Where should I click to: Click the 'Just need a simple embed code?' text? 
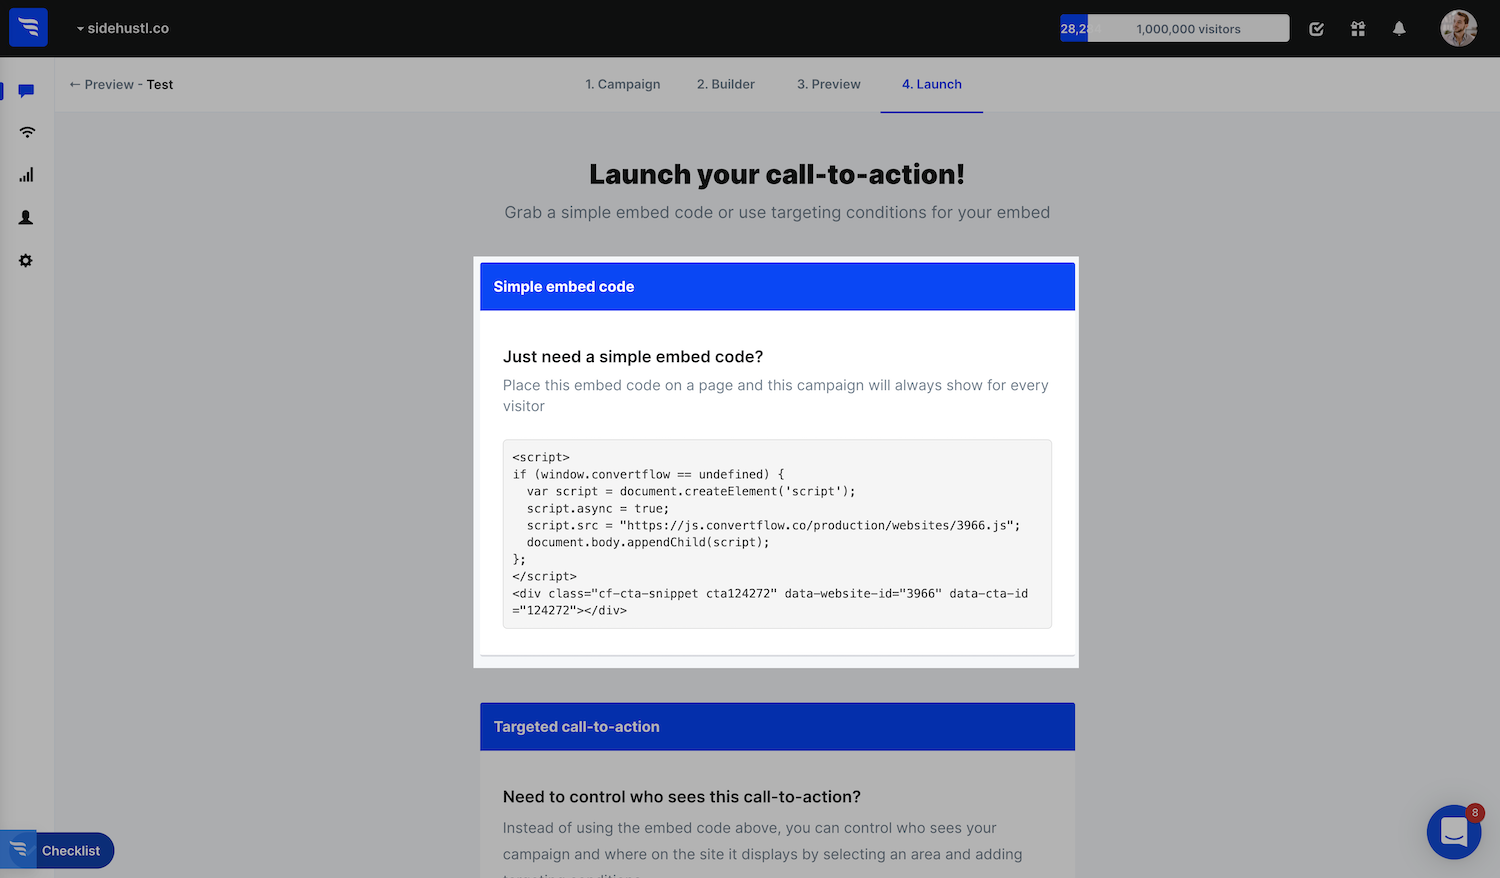click(x=633, y=357)
